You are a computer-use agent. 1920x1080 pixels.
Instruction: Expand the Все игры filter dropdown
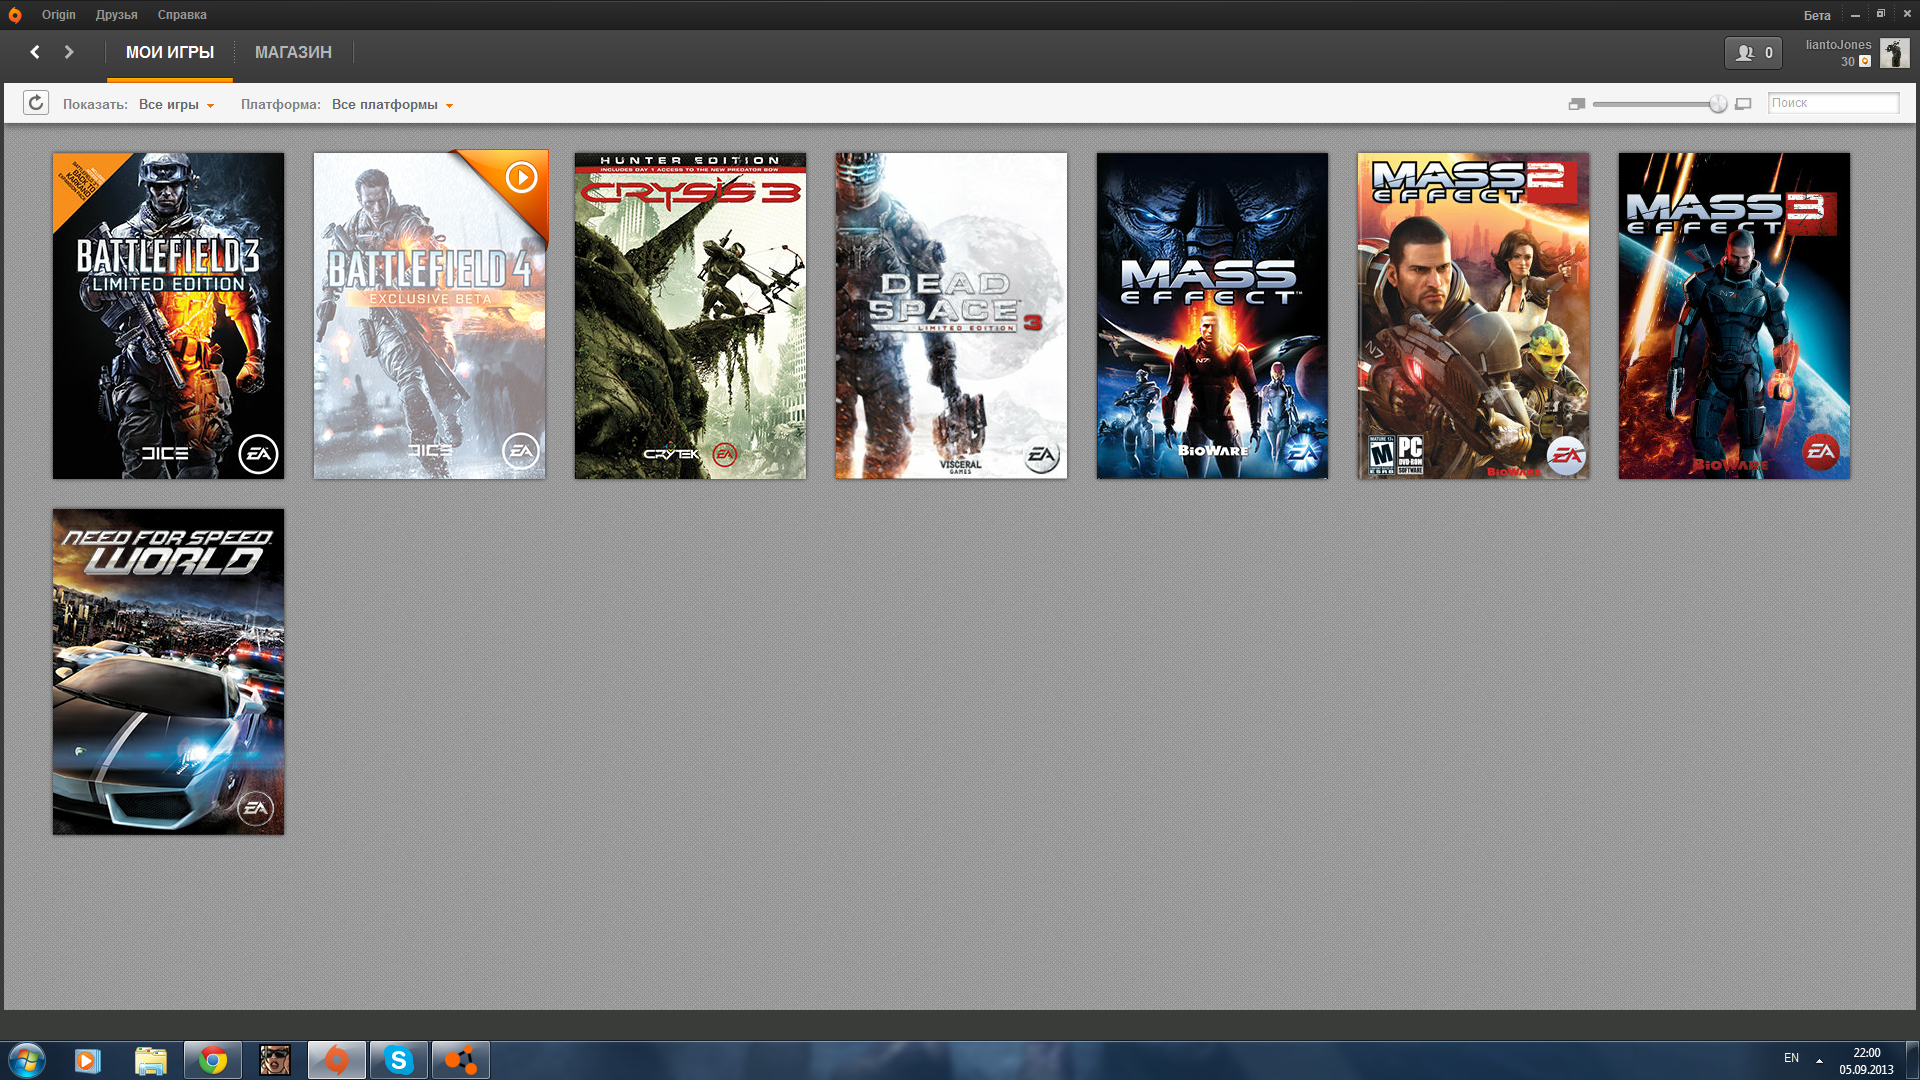[177, 105]
